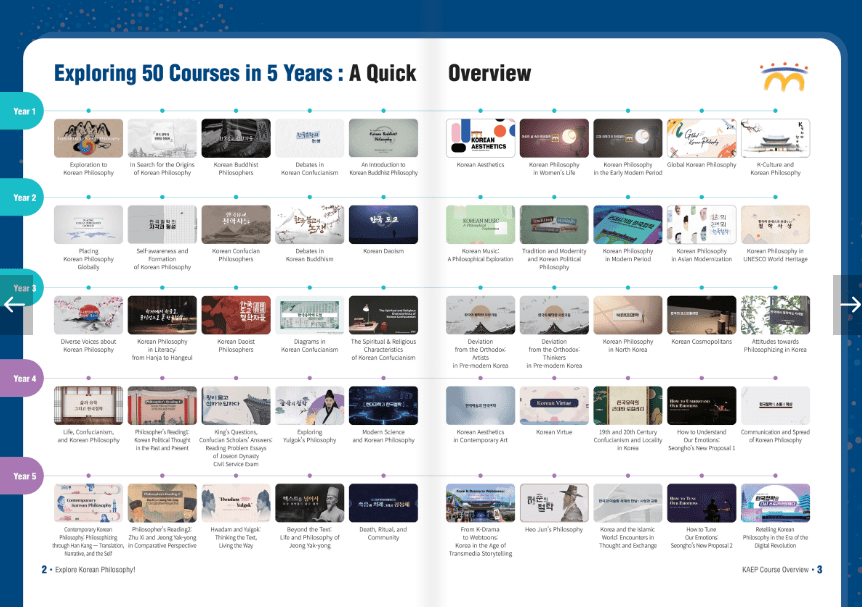Open Death, Ritual, and Community thumbnail
This screenshot has height=607, width=862.
[x=383, y=503]
